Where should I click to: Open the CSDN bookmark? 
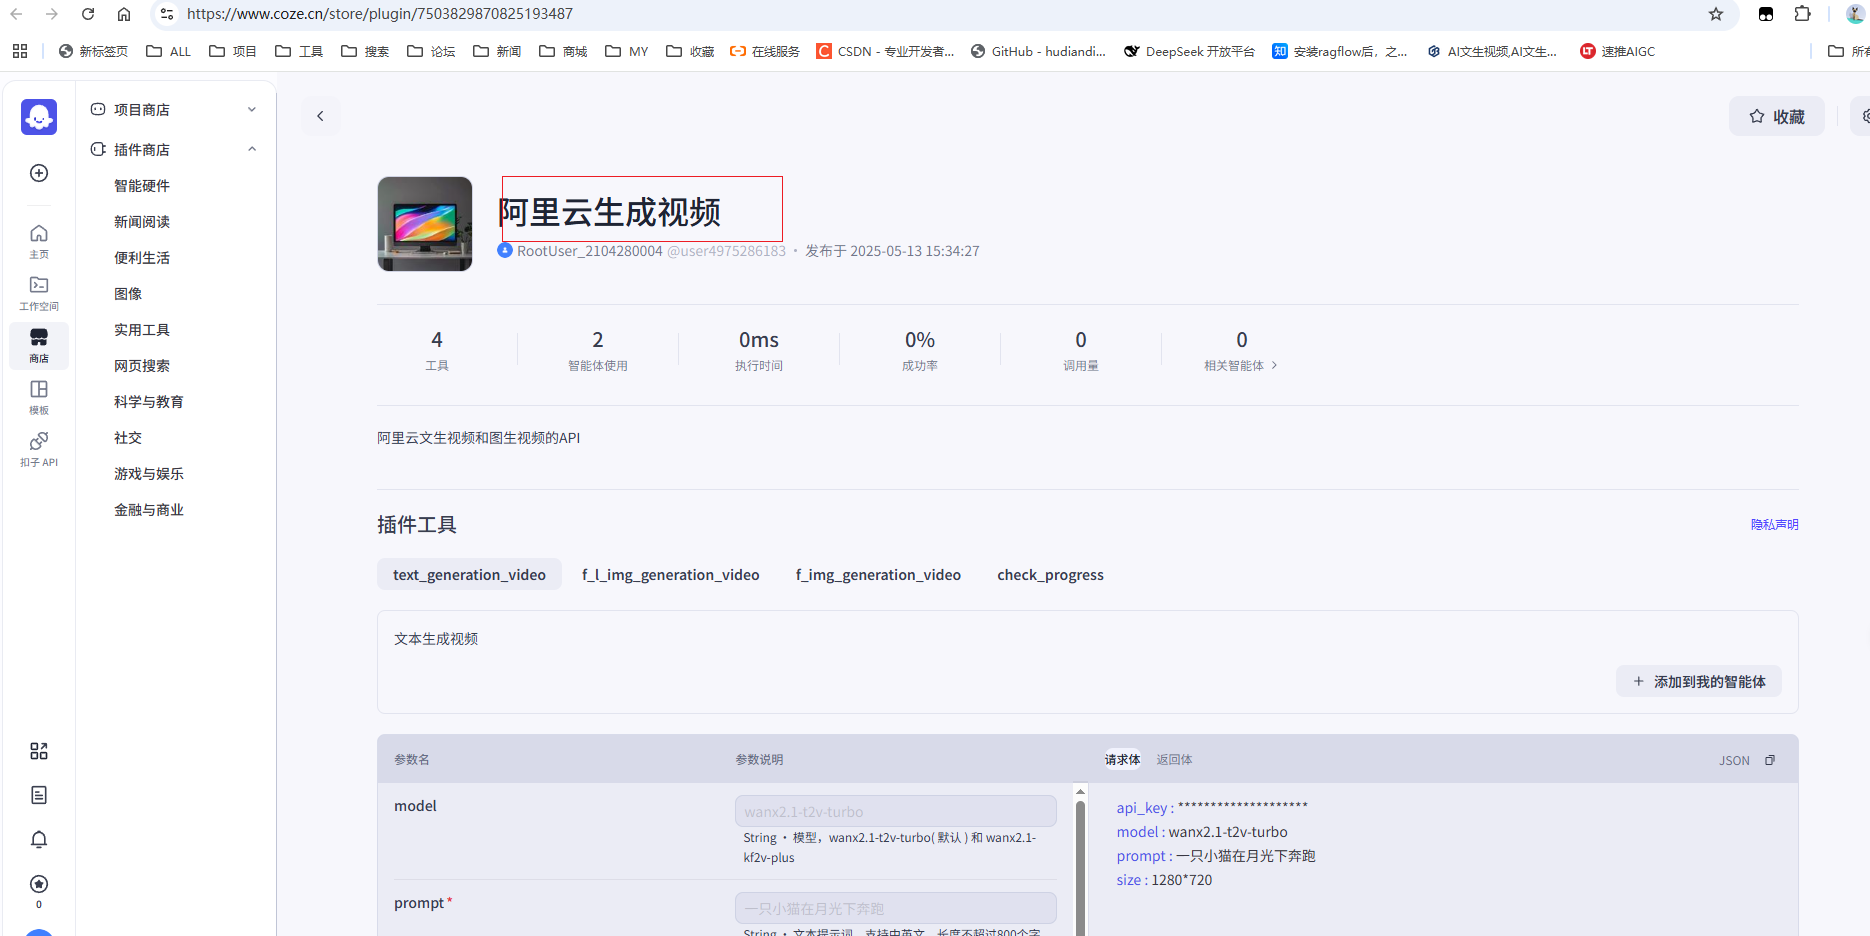pos(885,51)
